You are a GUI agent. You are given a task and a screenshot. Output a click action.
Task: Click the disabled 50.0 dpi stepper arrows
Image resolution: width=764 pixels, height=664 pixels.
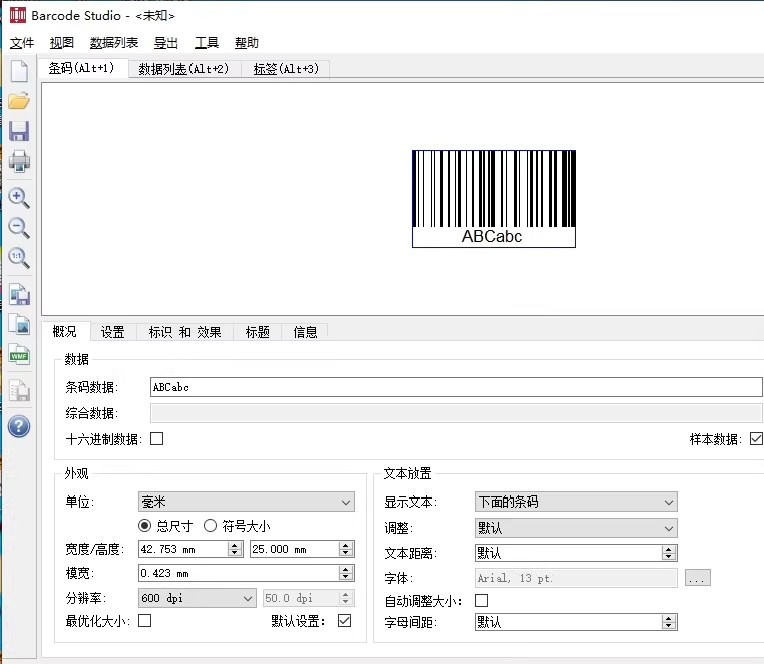click(346, 598)
